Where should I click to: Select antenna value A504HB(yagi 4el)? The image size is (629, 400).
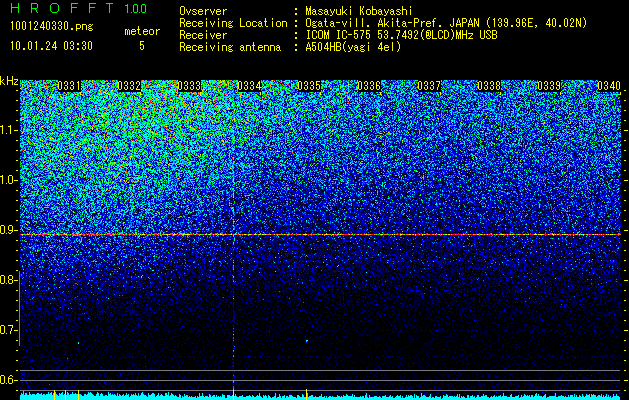click(353, 47)
